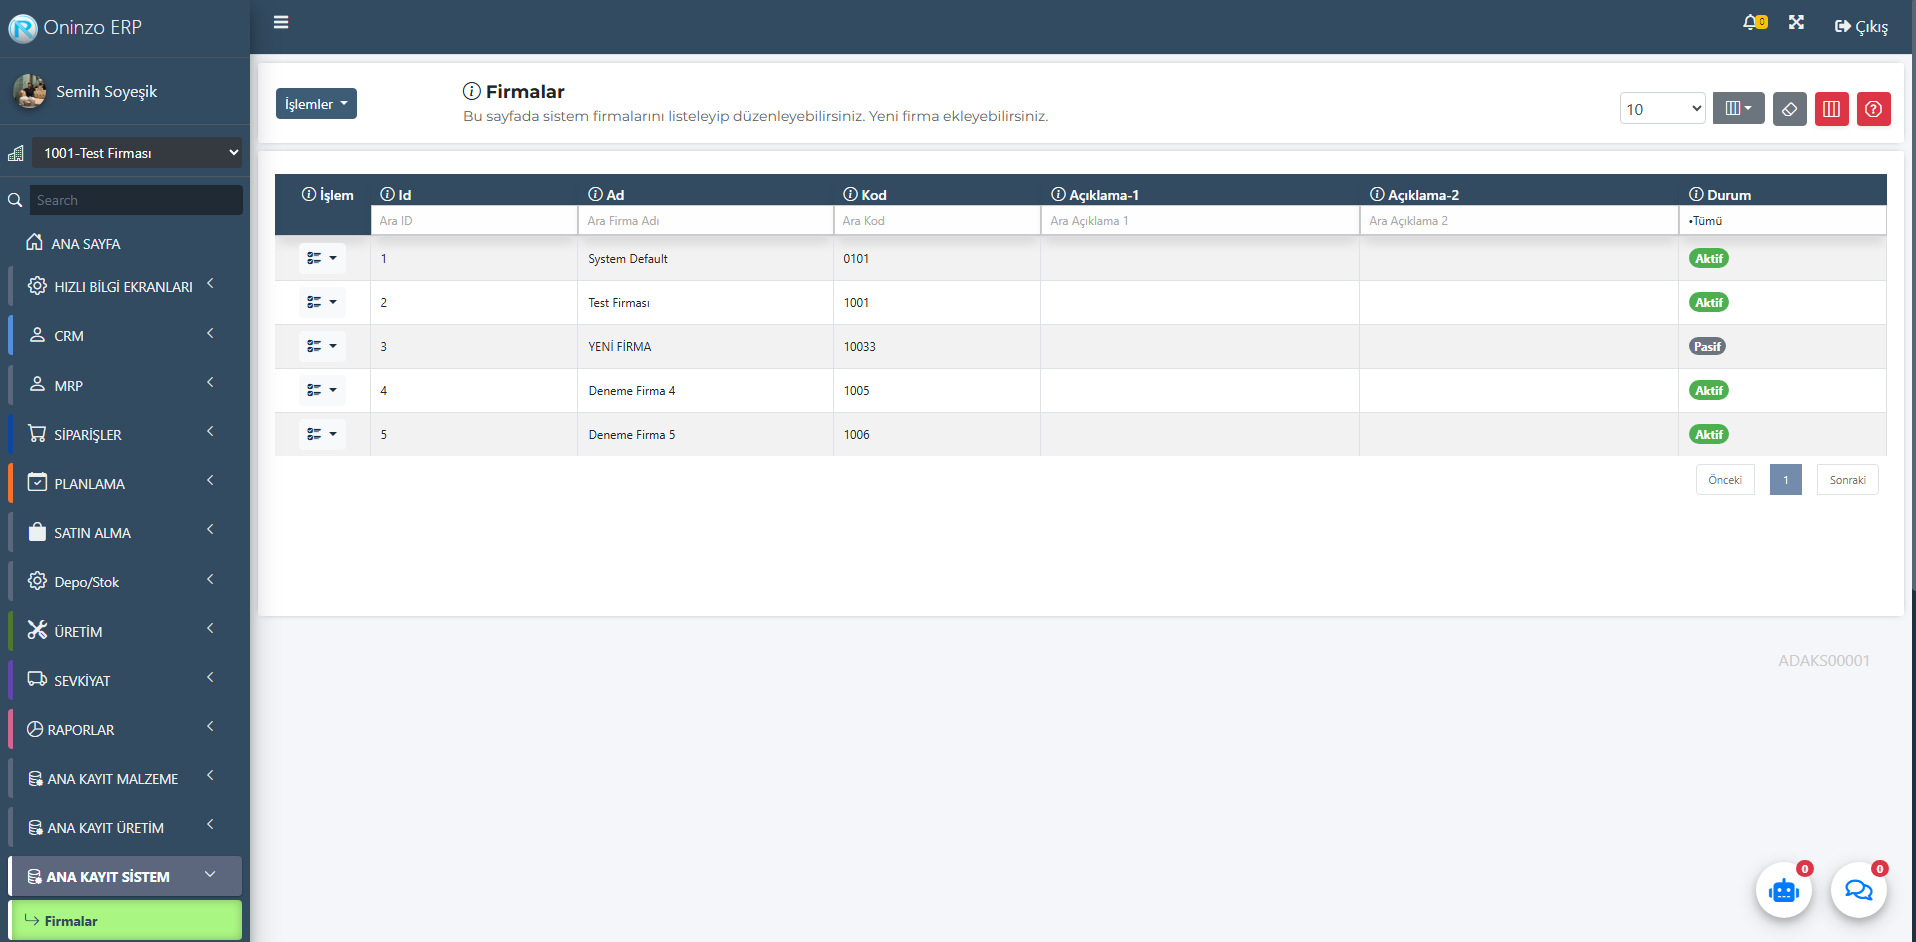Toggle fullscreen with the expand arrows icon

[1796, 23]
